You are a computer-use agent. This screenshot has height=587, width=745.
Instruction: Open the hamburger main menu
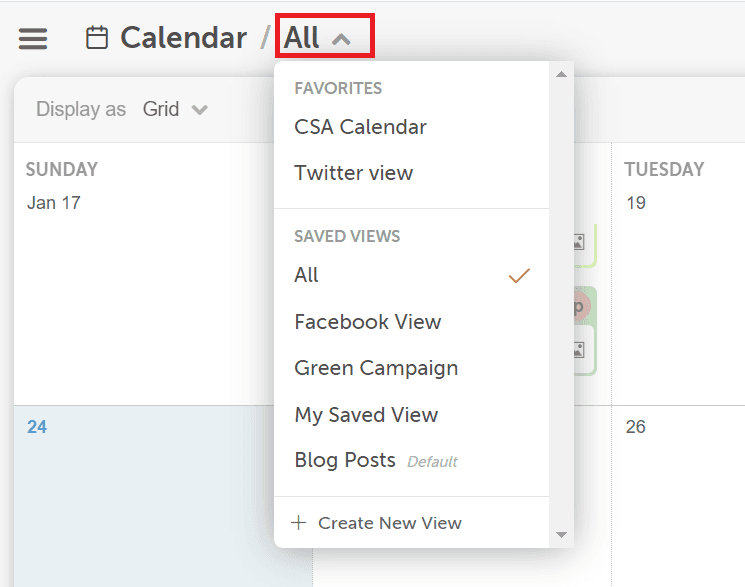point(33,38)
